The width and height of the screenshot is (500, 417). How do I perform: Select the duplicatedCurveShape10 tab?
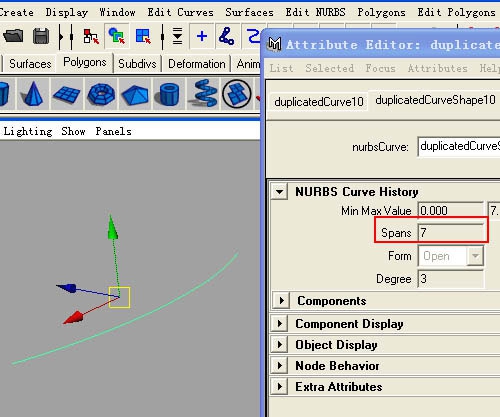(x=435, y=100)
